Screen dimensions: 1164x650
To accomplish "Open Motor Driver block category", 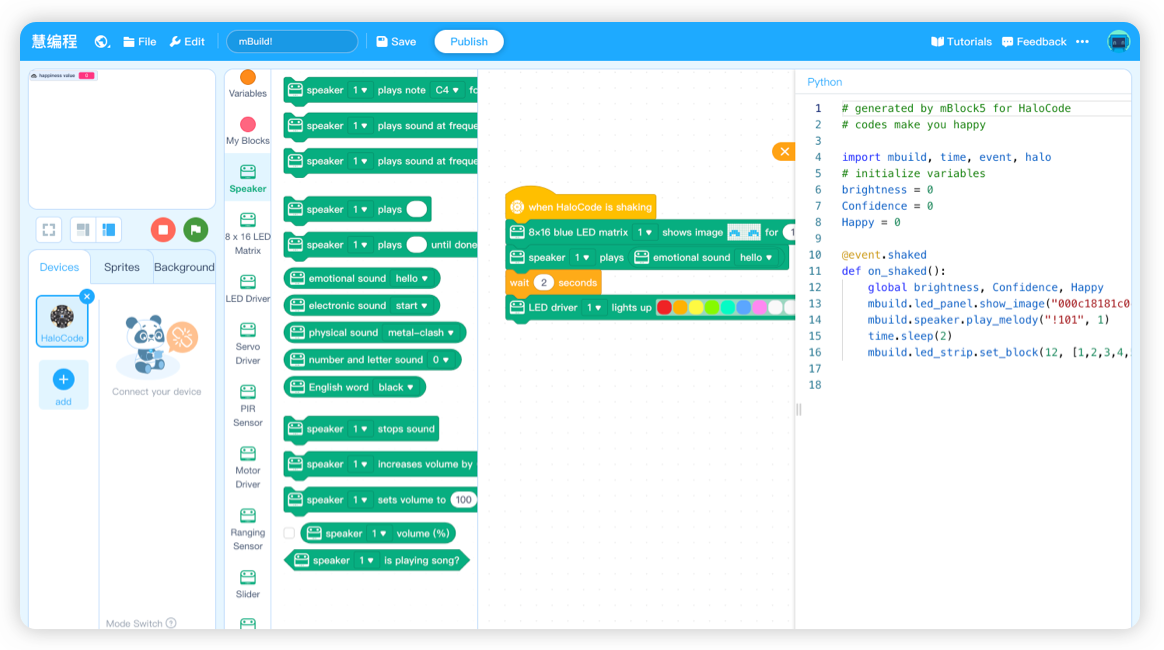I will click(x=248, y=467).
